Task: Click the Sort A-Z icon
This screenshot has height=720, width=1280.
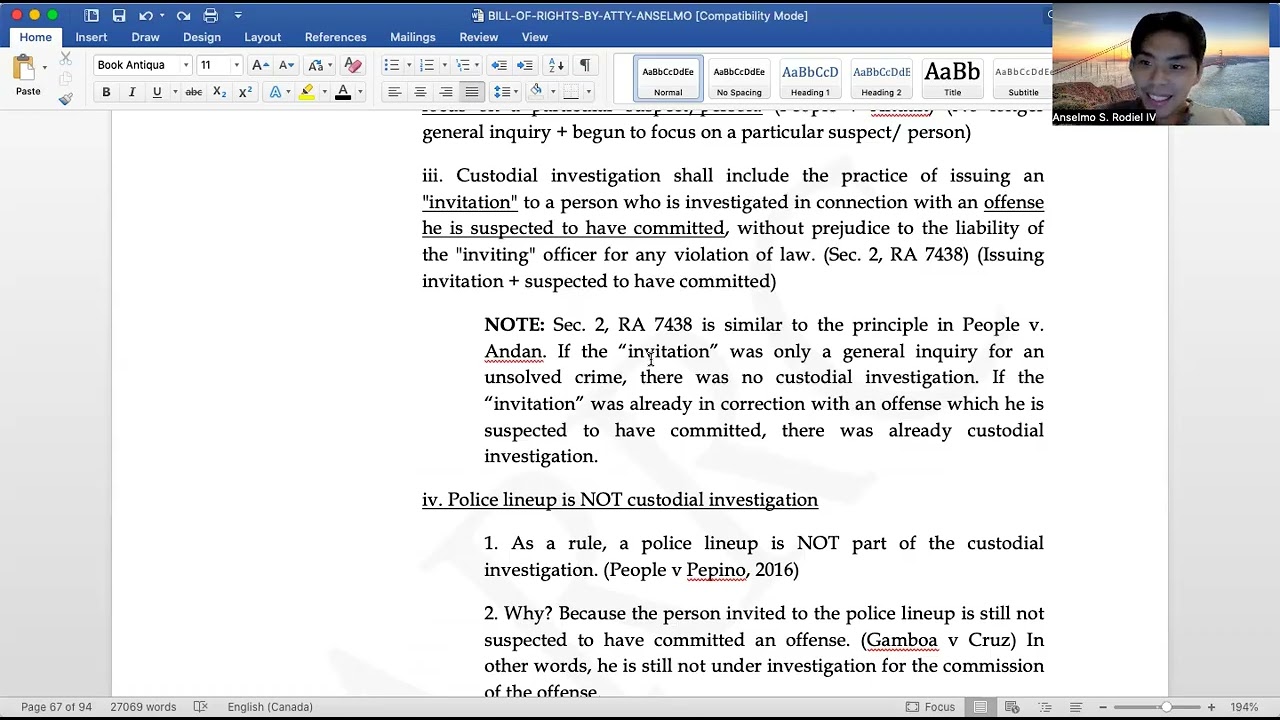Action: pos(557,65)
